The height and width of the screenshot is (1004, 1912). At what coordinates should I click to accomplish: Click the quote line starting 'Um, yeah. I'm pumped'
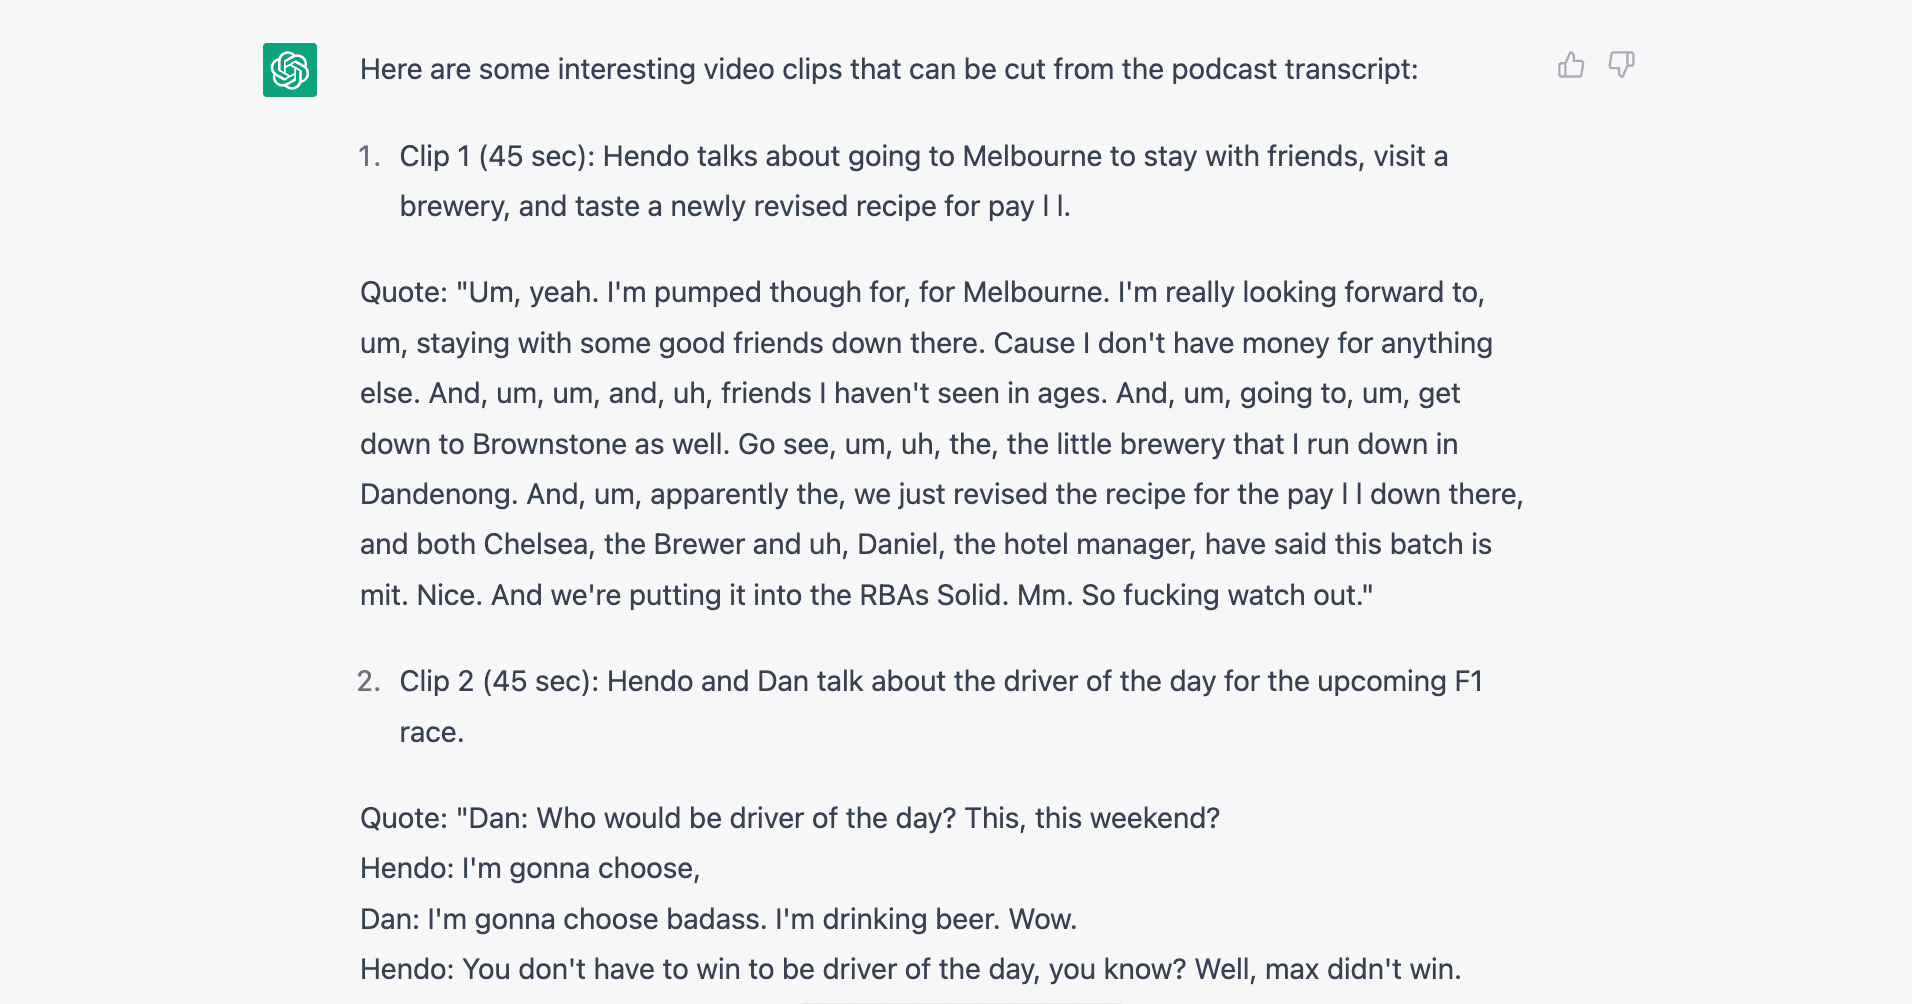click(x=922, y=292)
